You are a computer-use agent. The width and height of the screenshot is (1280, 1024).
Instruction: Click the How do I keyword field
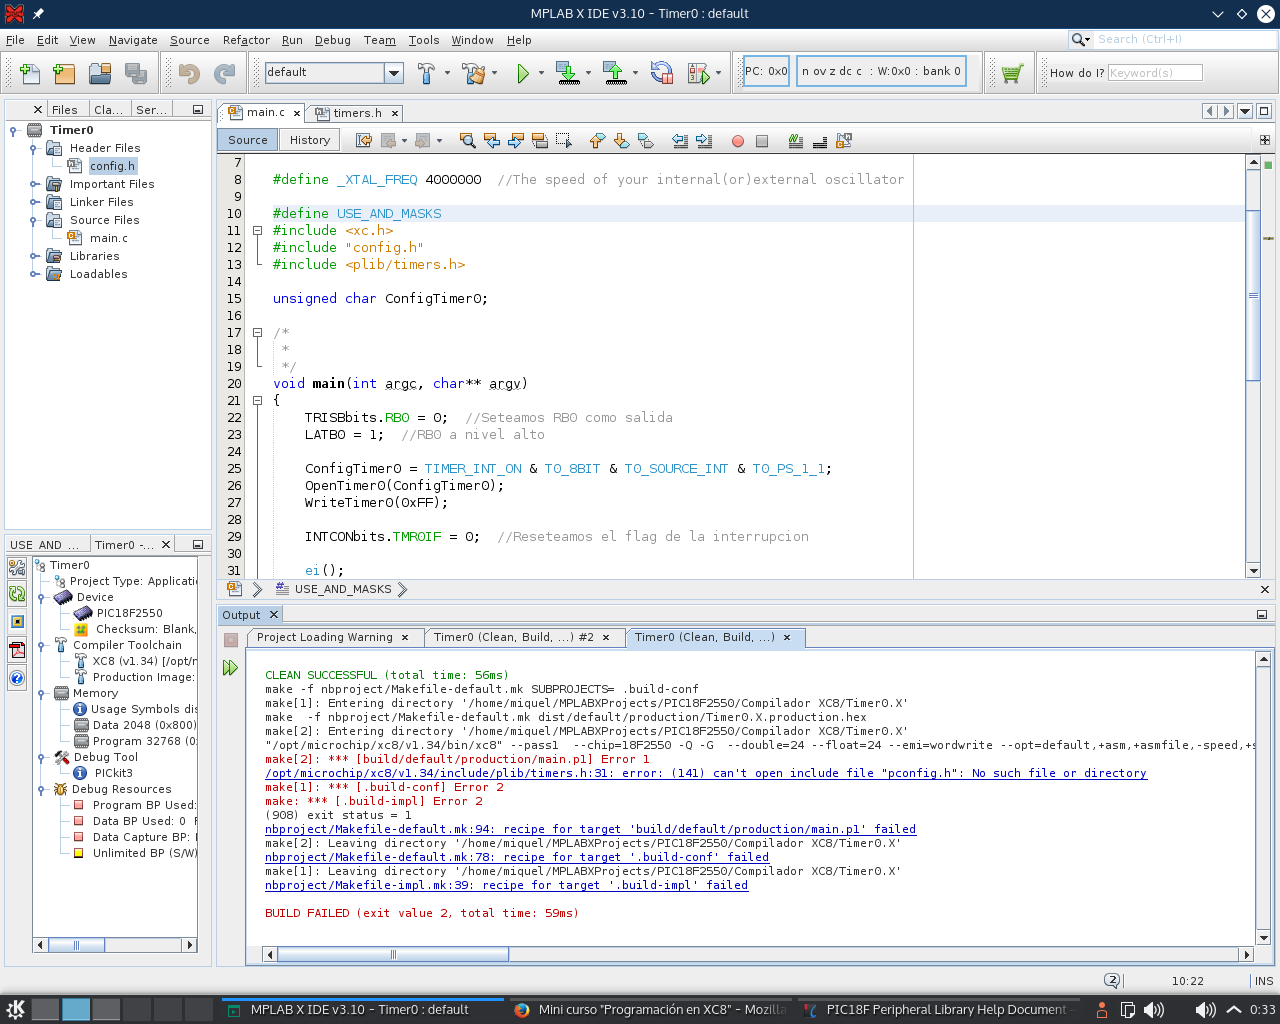1155,72
